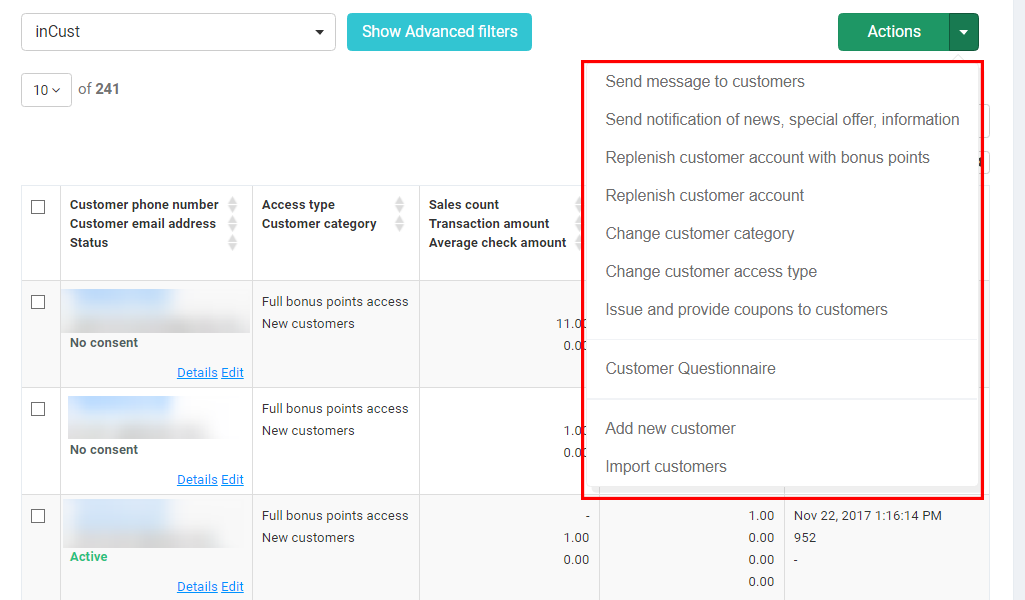Screen dimensions: 1025x600
Task: Open the rows-per-page 10 dropdown
Action: tap(46, 90)
